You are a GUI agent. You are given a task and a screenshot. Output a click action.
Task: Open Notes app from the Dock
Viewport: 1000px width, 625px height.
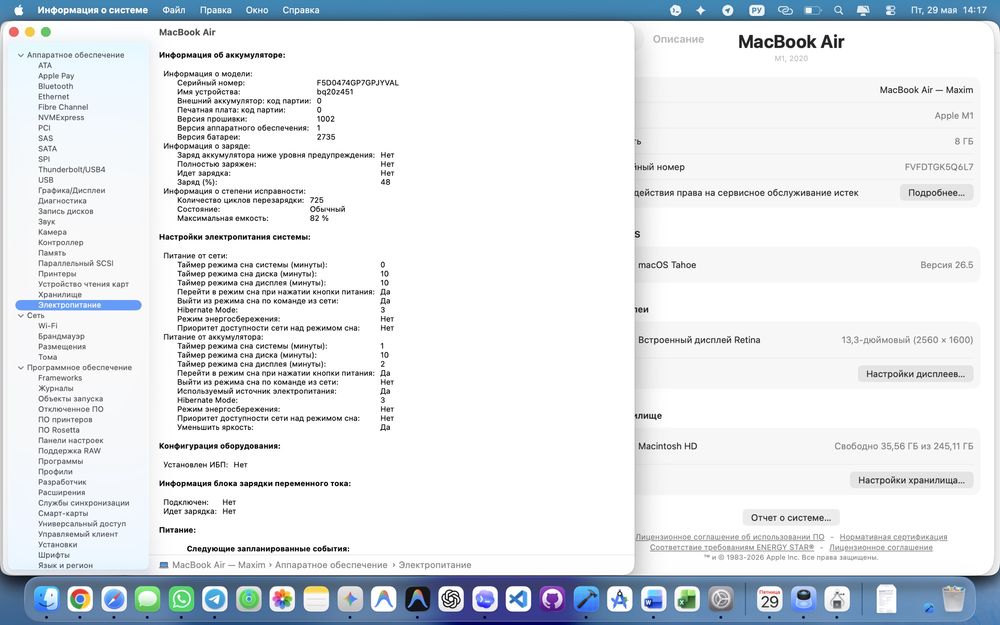click(x=316, y=599)
